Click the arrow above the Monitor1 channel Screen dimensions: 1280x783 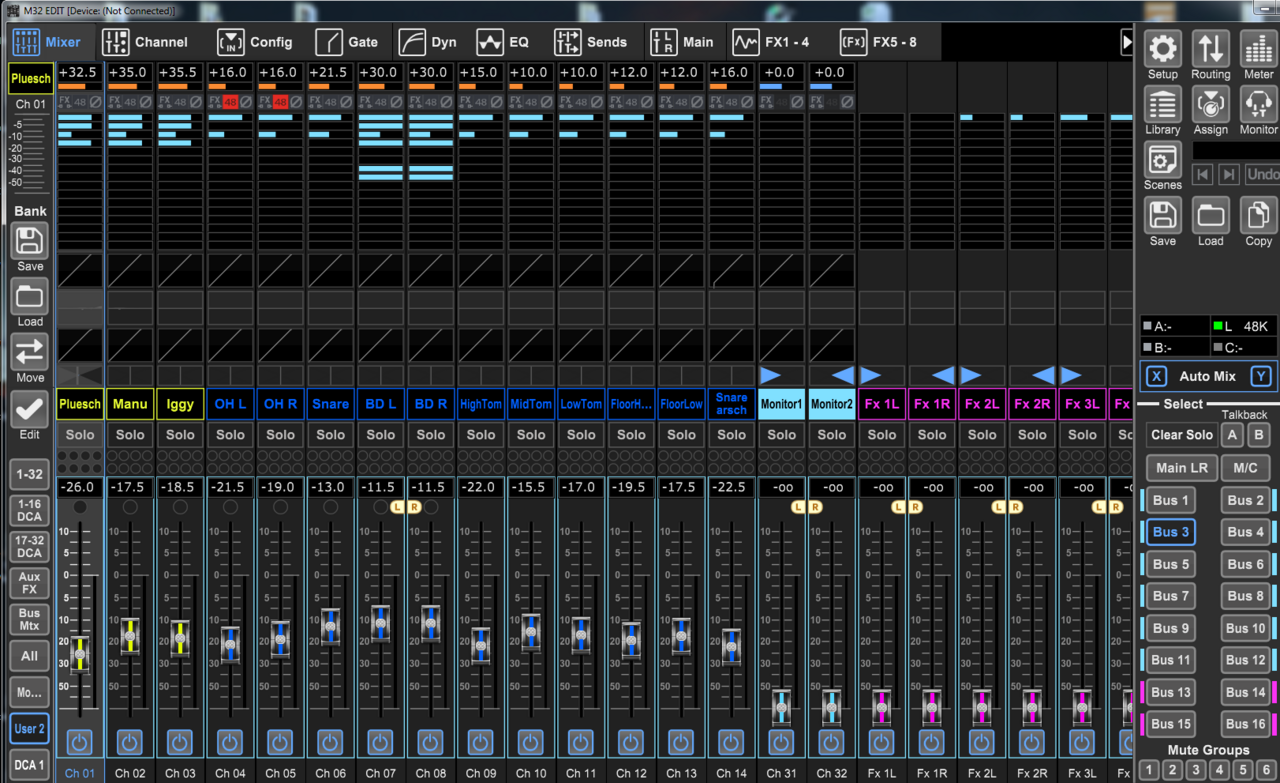[x=770, y=376]
